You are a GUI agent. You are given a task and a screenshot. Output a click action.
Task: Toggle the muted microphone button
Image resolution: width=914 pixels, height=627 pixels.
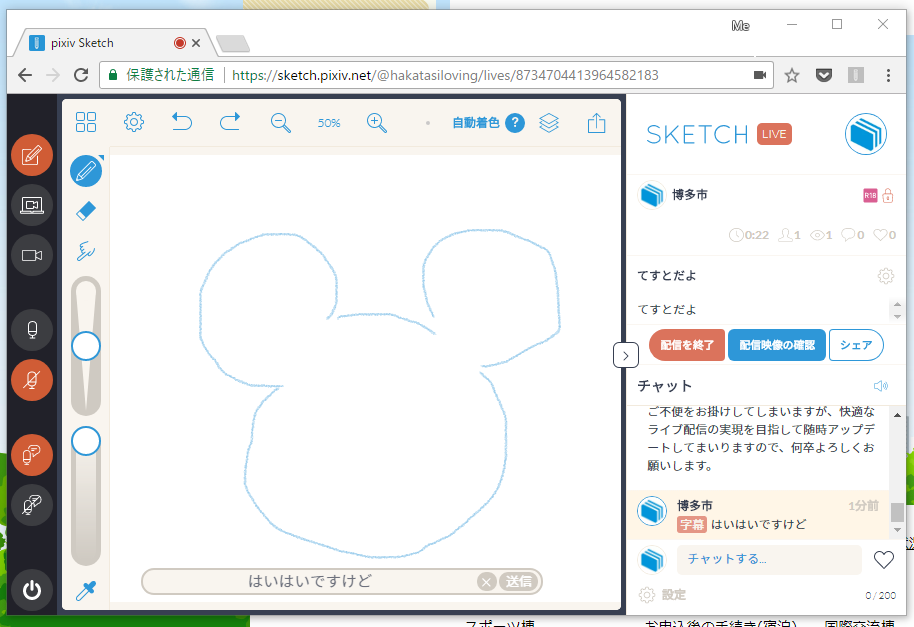pyautogui.click(x=31, y=380)
